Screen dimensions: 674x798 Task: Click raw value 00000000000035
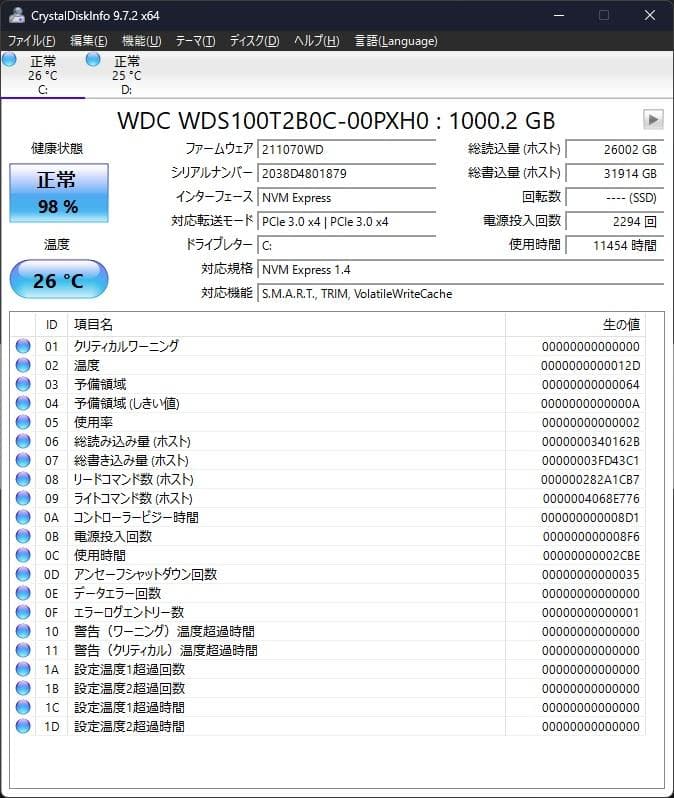point(591,575)
